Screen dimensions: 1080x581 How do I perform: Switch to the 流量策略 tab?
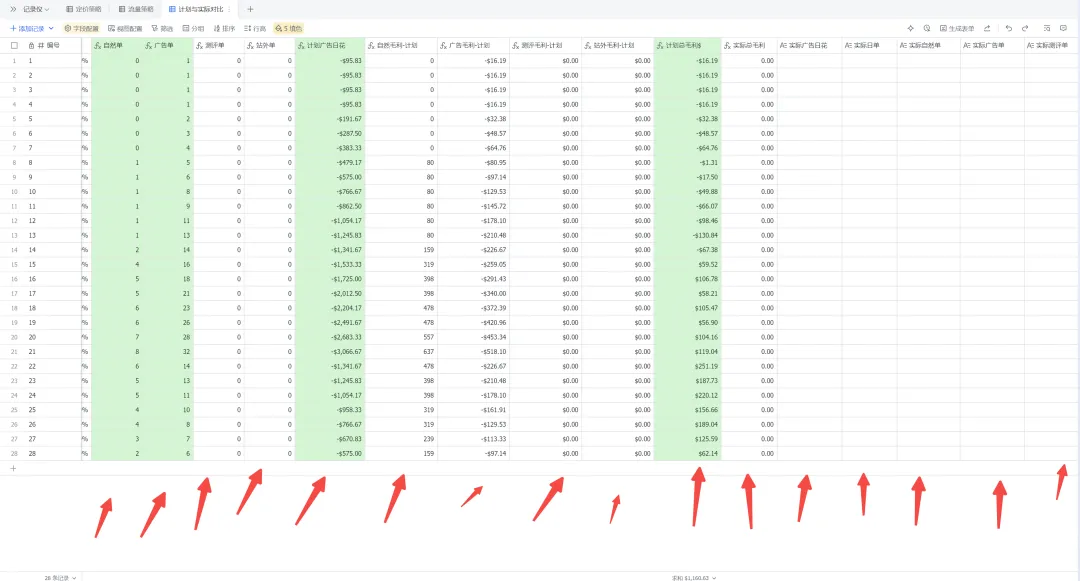[136, 9]
